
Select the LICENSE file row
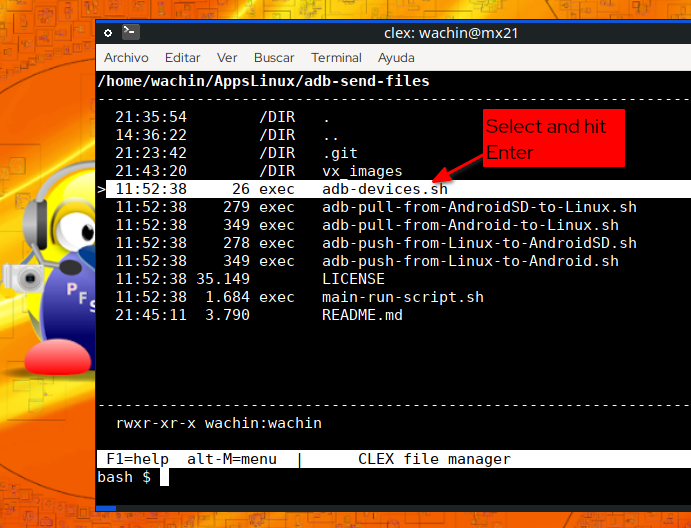pos(394,279)
